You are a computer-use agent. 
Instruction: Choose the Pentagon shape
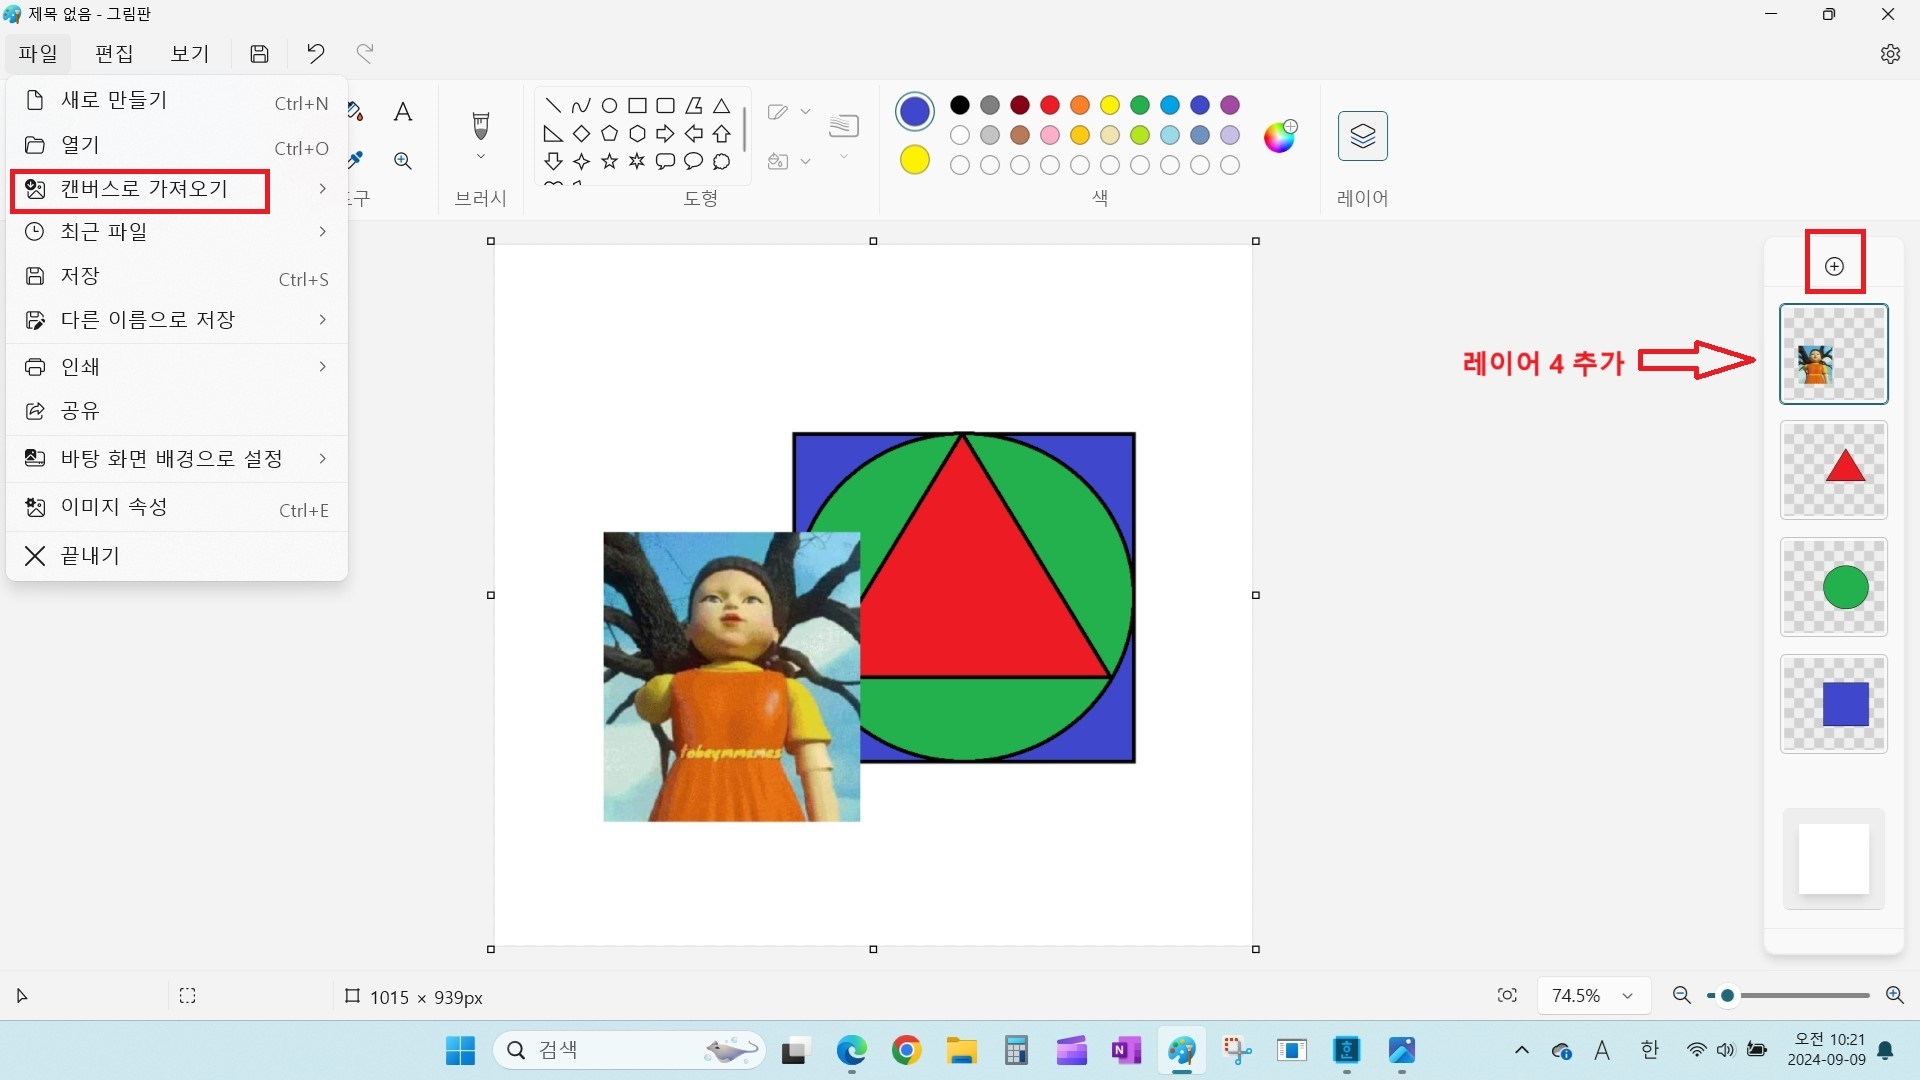pos(609,133)
